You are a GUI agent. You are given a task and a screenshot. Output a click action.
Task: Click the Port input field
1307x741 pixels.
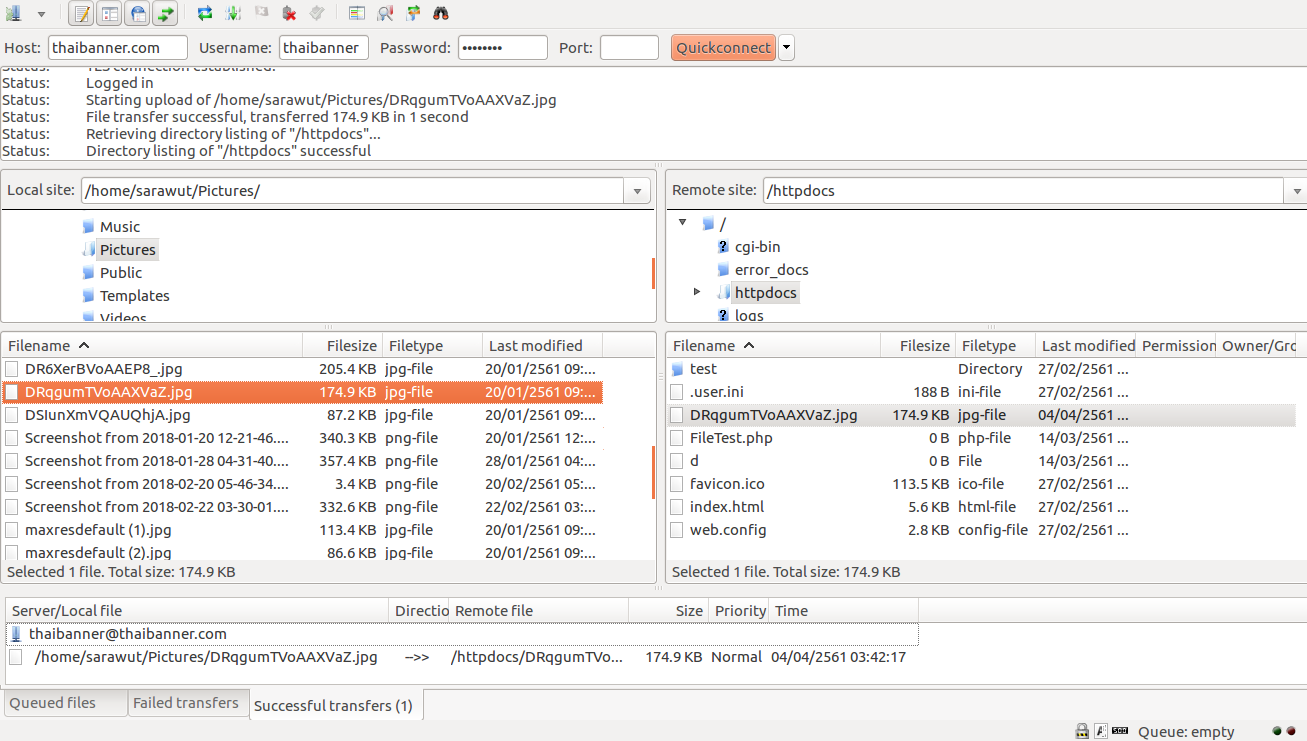click(629, 48)
